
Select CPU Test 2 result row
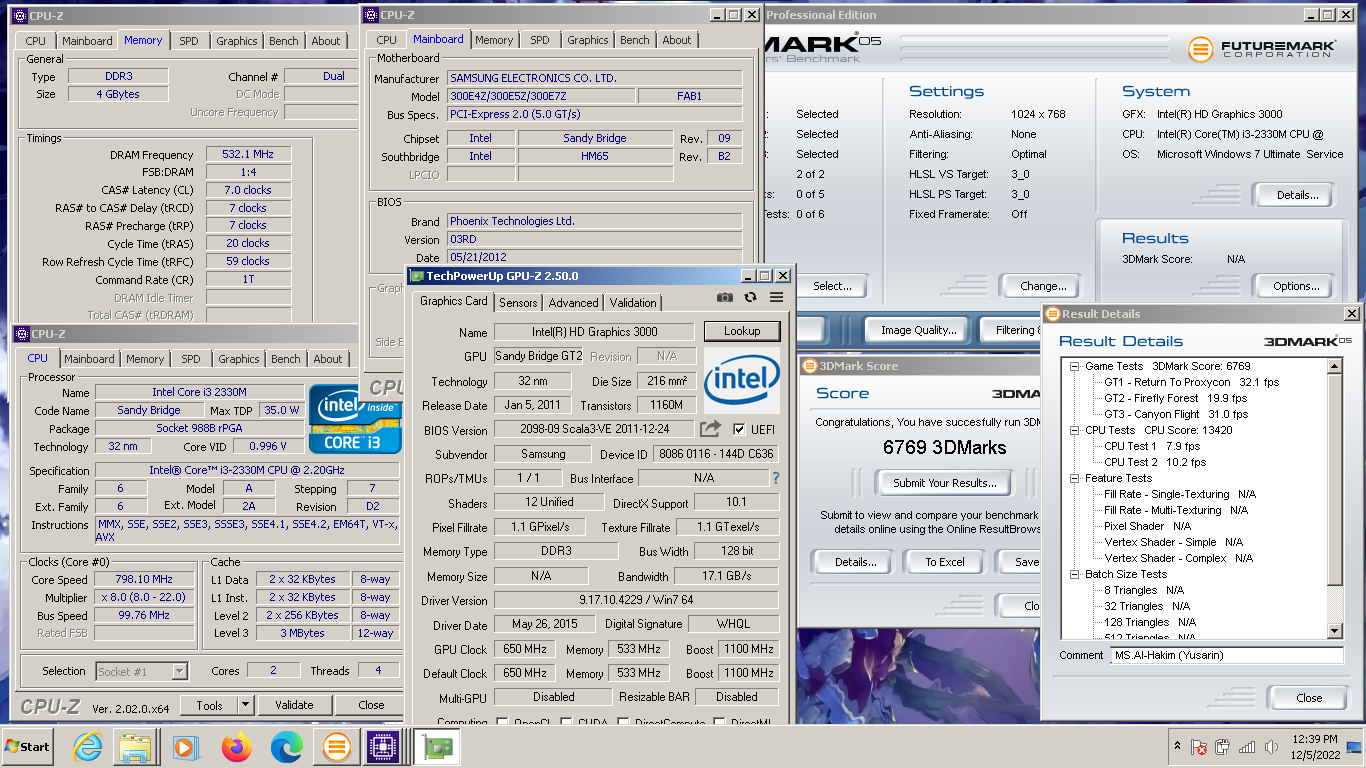pyautogui.click(x=1155, y=462)
